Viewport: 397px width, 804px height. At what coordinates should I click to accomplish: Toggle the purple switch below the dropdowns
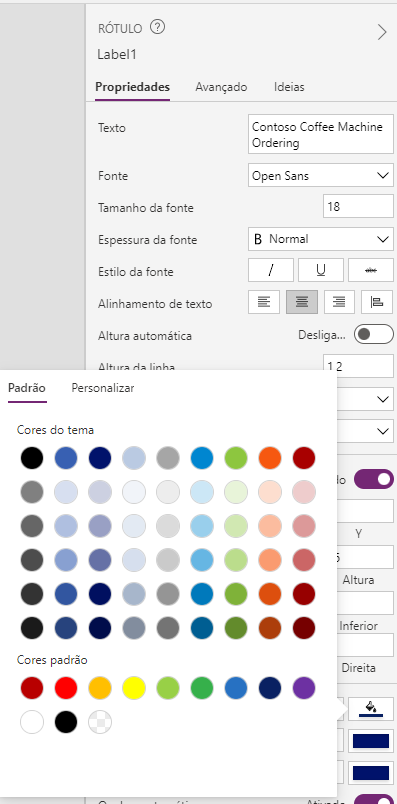tap(373, 479)
